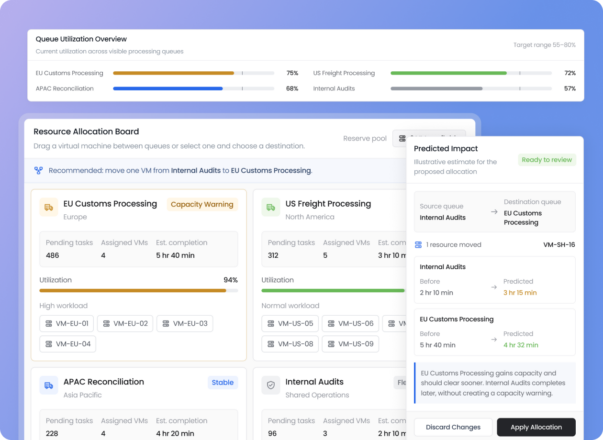Click the 72% overview value
The image size is (603, 440).
(x=570, y=73)
